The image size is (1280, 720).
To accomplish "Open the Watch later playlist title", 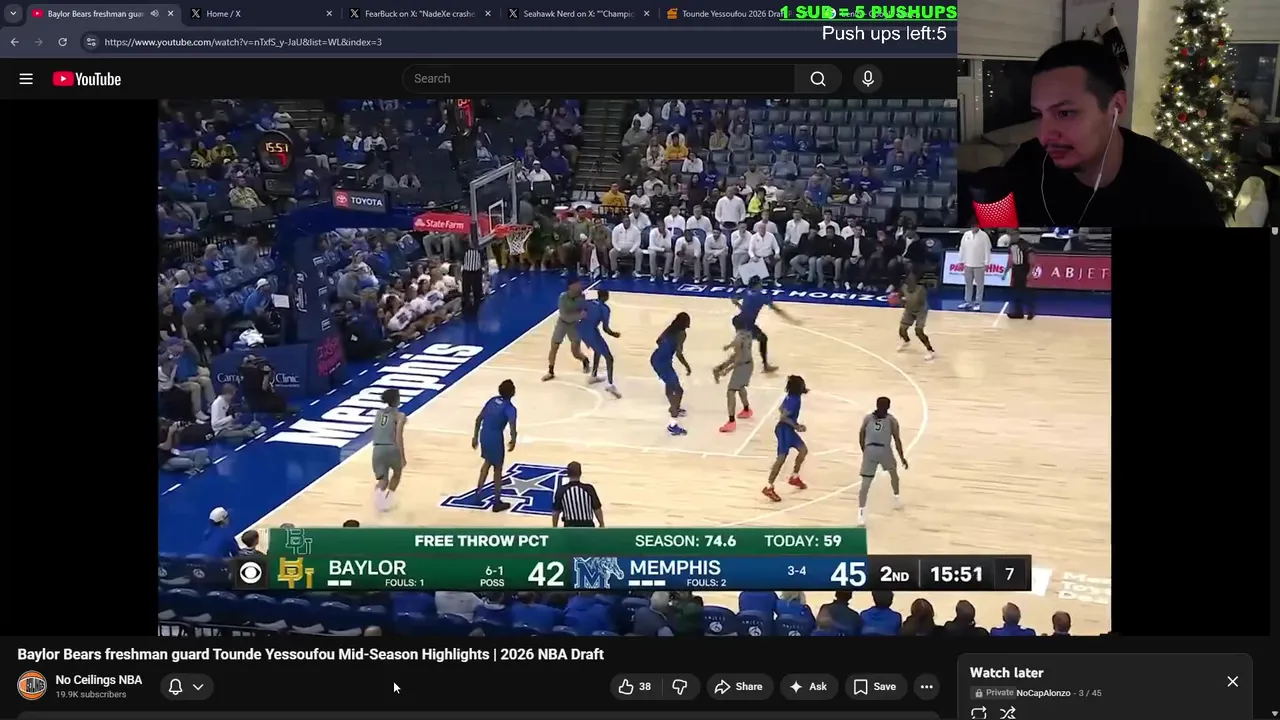I will coord(1006,673).
